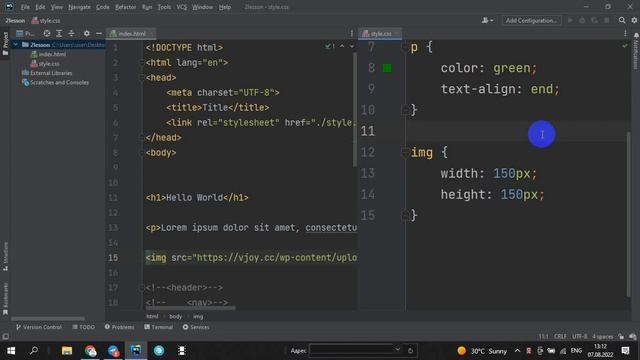This screenshot has width=640, height=360.
Task: Click the UTF-8 encoding in status bar
Action: 580,337
